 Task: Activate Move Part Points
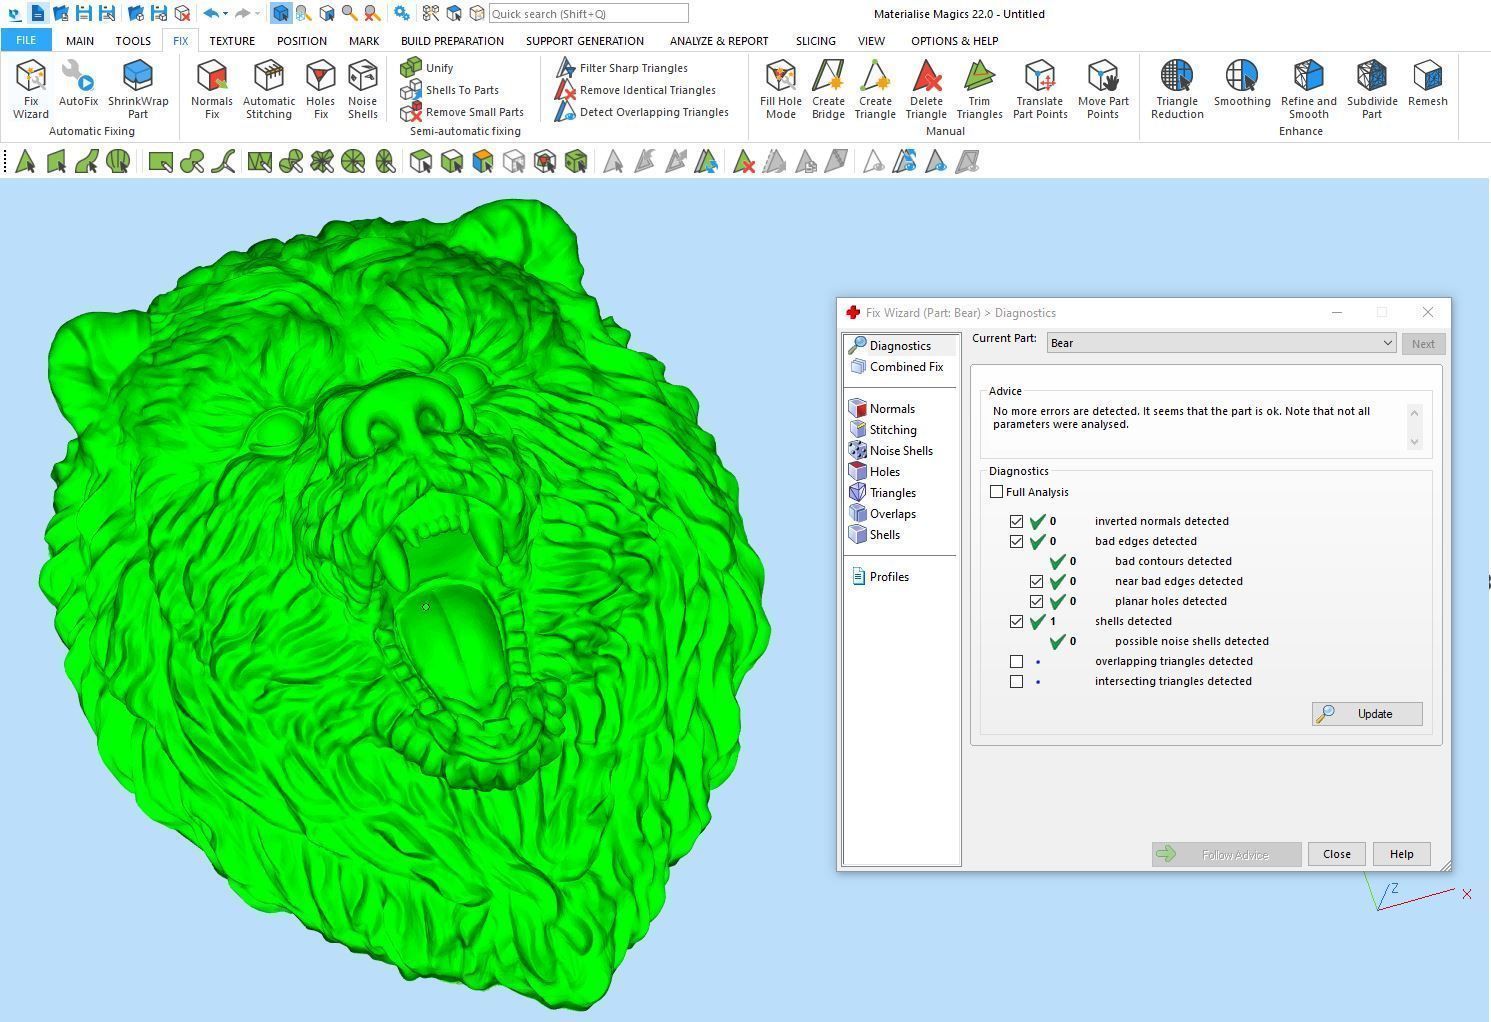tap(1103, 89)
